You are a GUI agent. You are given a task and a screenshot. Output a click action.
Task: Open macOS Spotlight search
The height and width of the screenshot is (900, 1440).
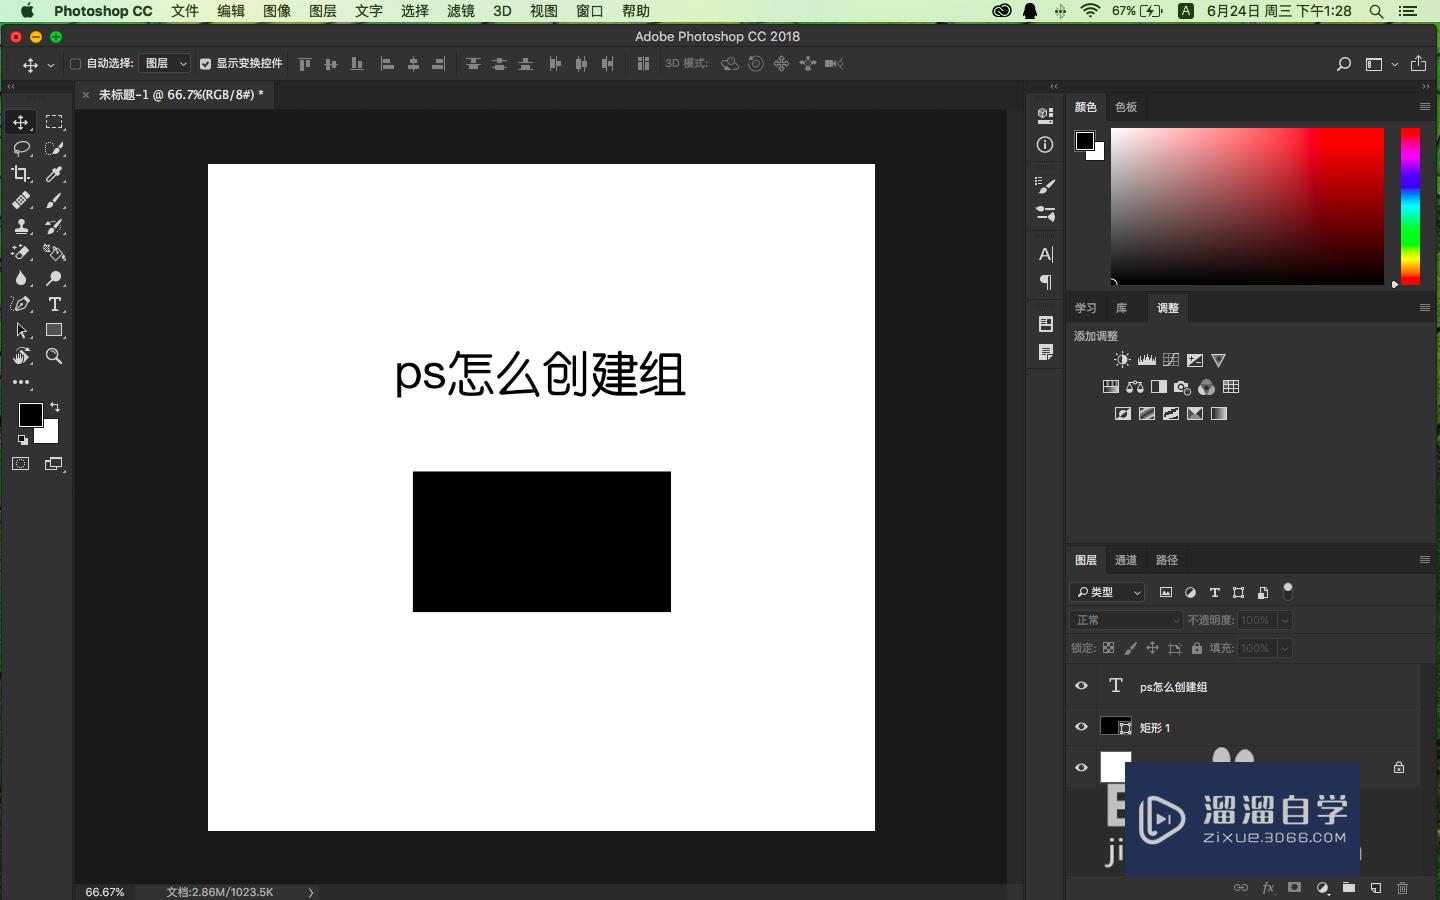(x=1377, y=11)
